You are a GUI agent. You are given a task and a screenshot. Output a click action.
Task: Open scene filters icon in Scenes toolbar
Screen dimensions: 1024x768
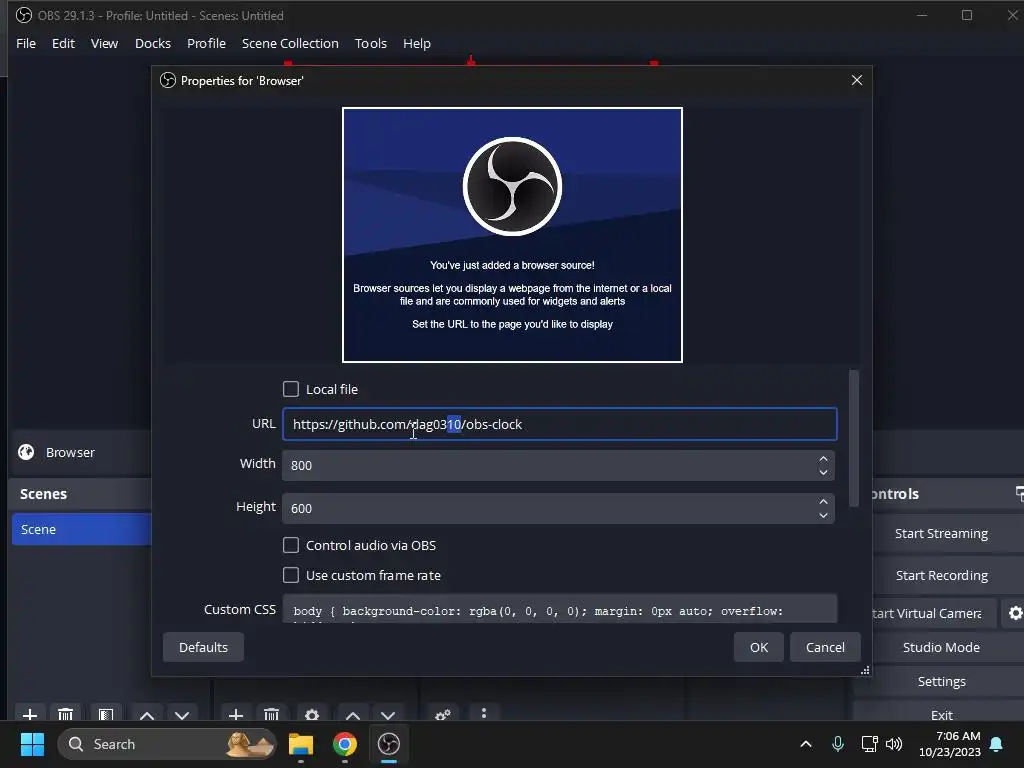point(106,714)
